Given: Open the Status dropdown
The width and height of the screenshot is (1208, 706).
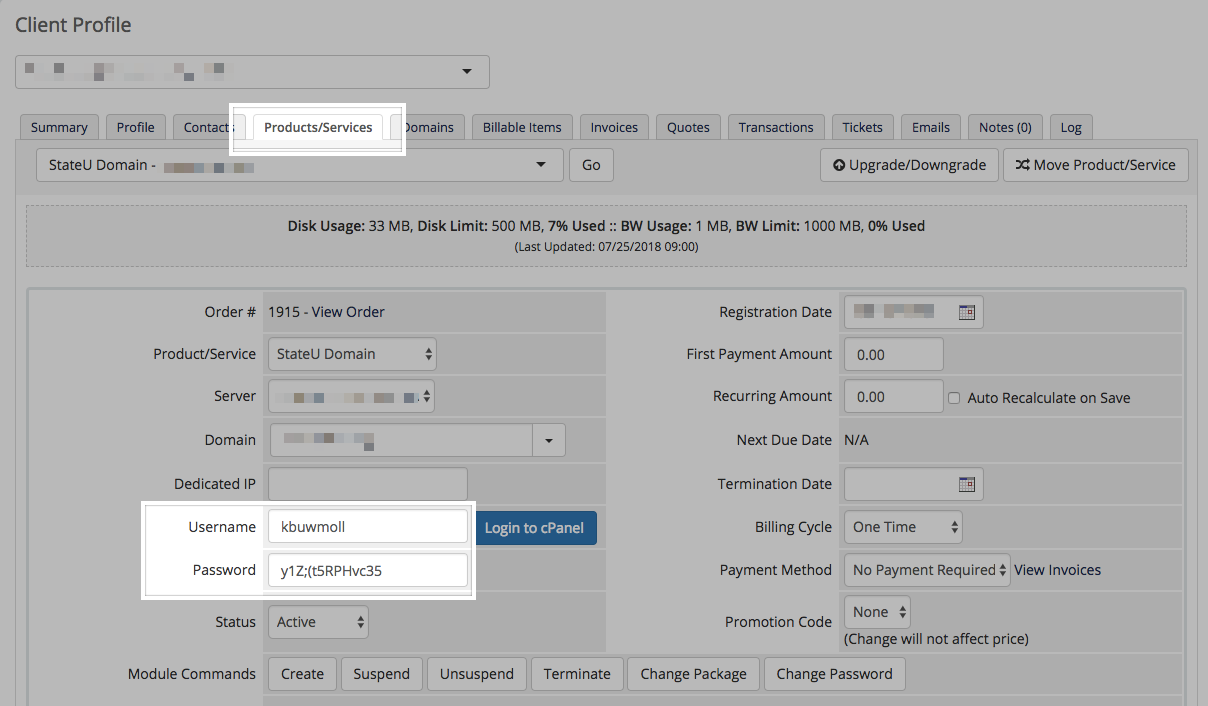Looking at the screenshot, I should coord(318,622).
